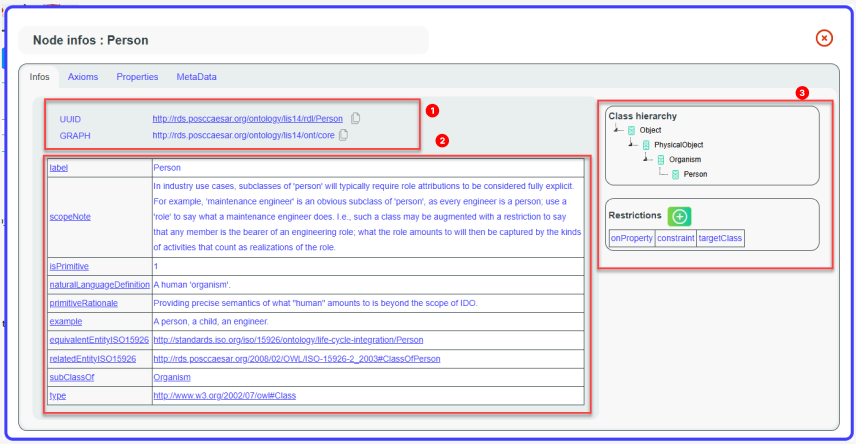The width and height of the screenshot is (856, 444).
Task: Click the isPrimitive property link
Action: pyautogui.click(x=69, y=266)
